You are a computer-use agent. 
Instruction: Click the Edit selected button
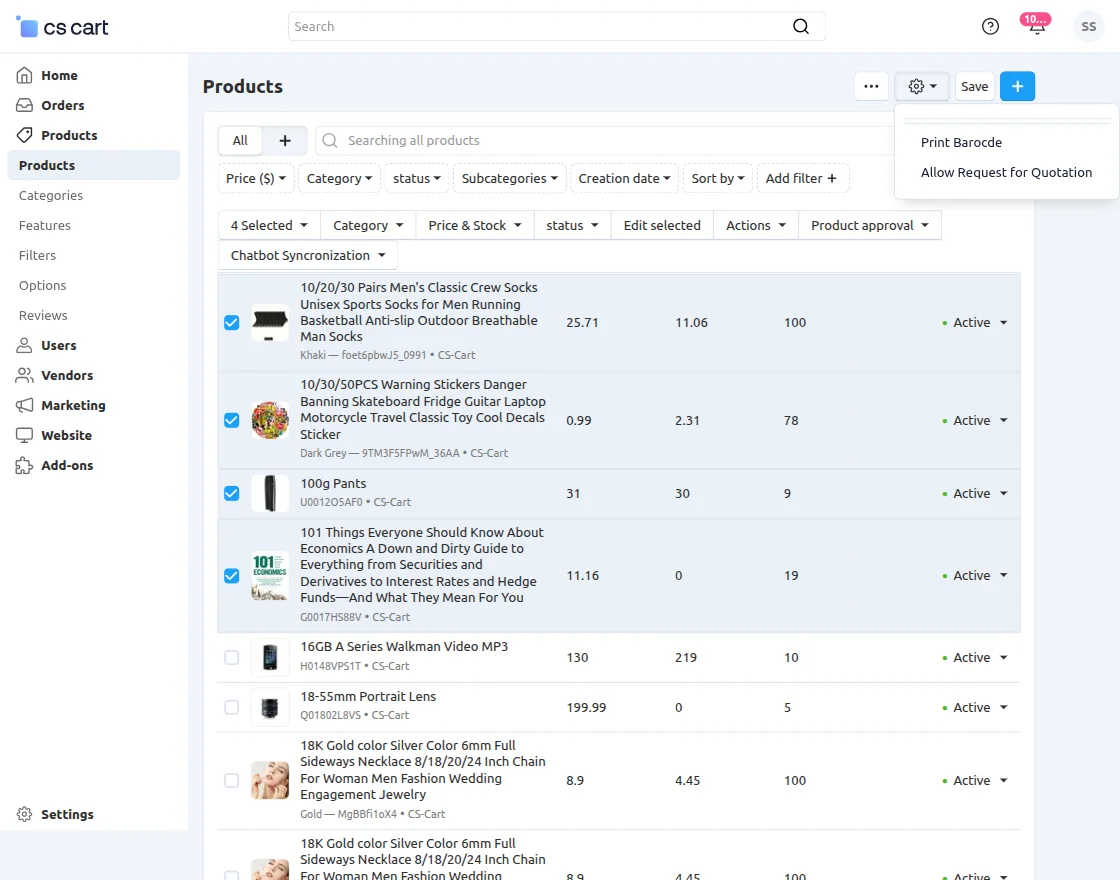(662, 226)
